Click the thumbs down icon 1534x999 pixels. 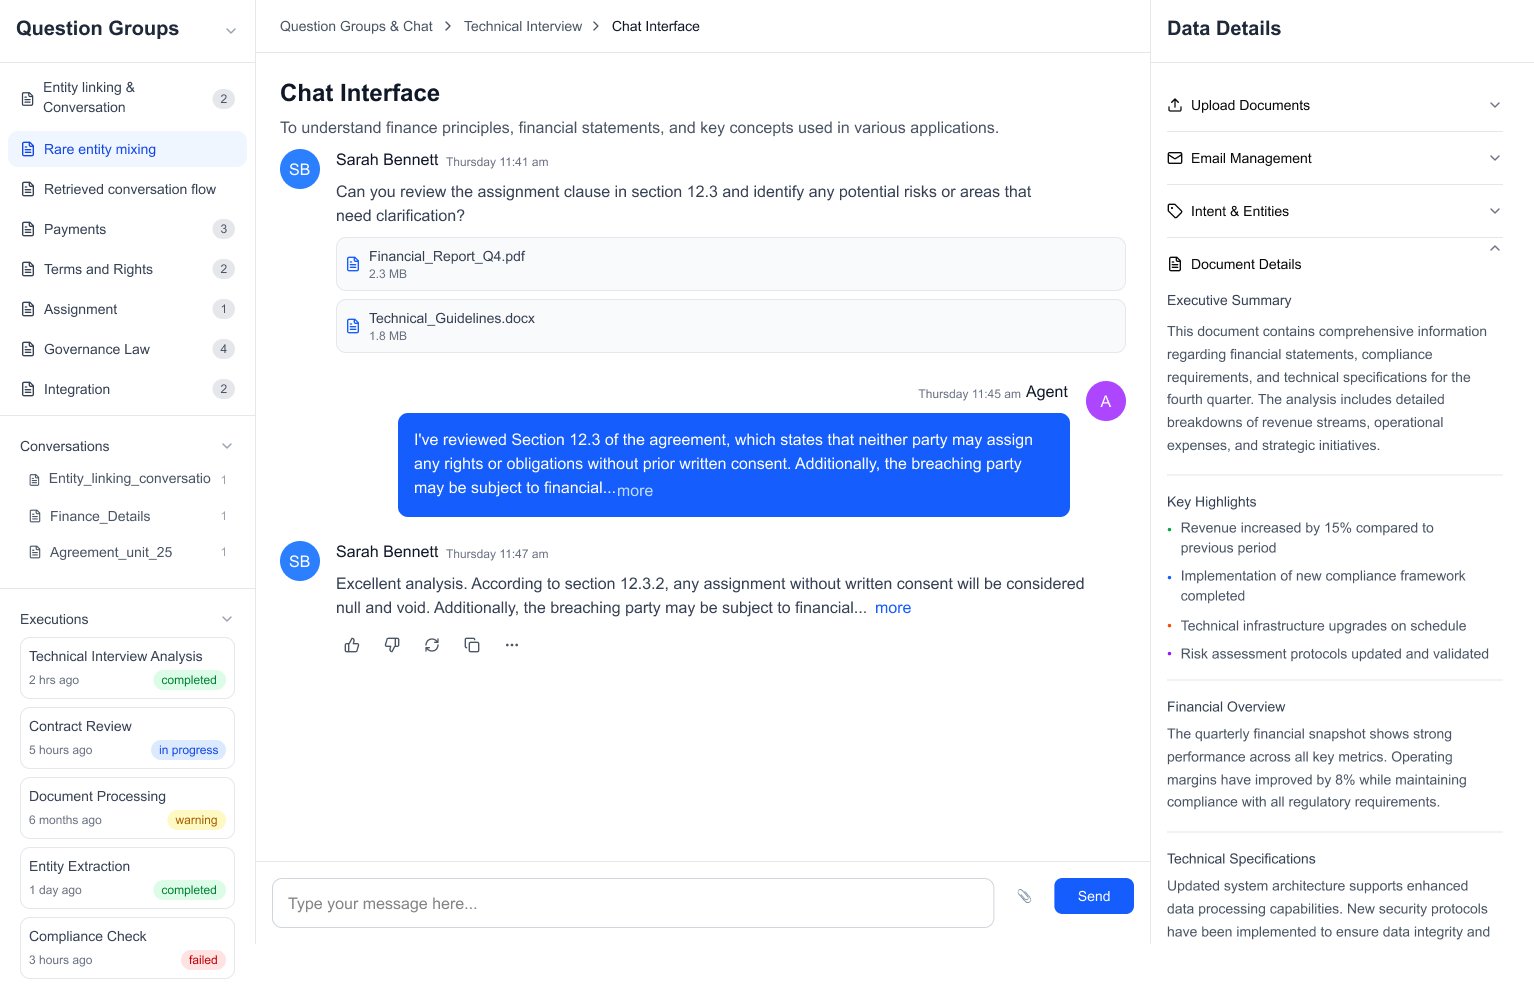[x=392, y=645]
